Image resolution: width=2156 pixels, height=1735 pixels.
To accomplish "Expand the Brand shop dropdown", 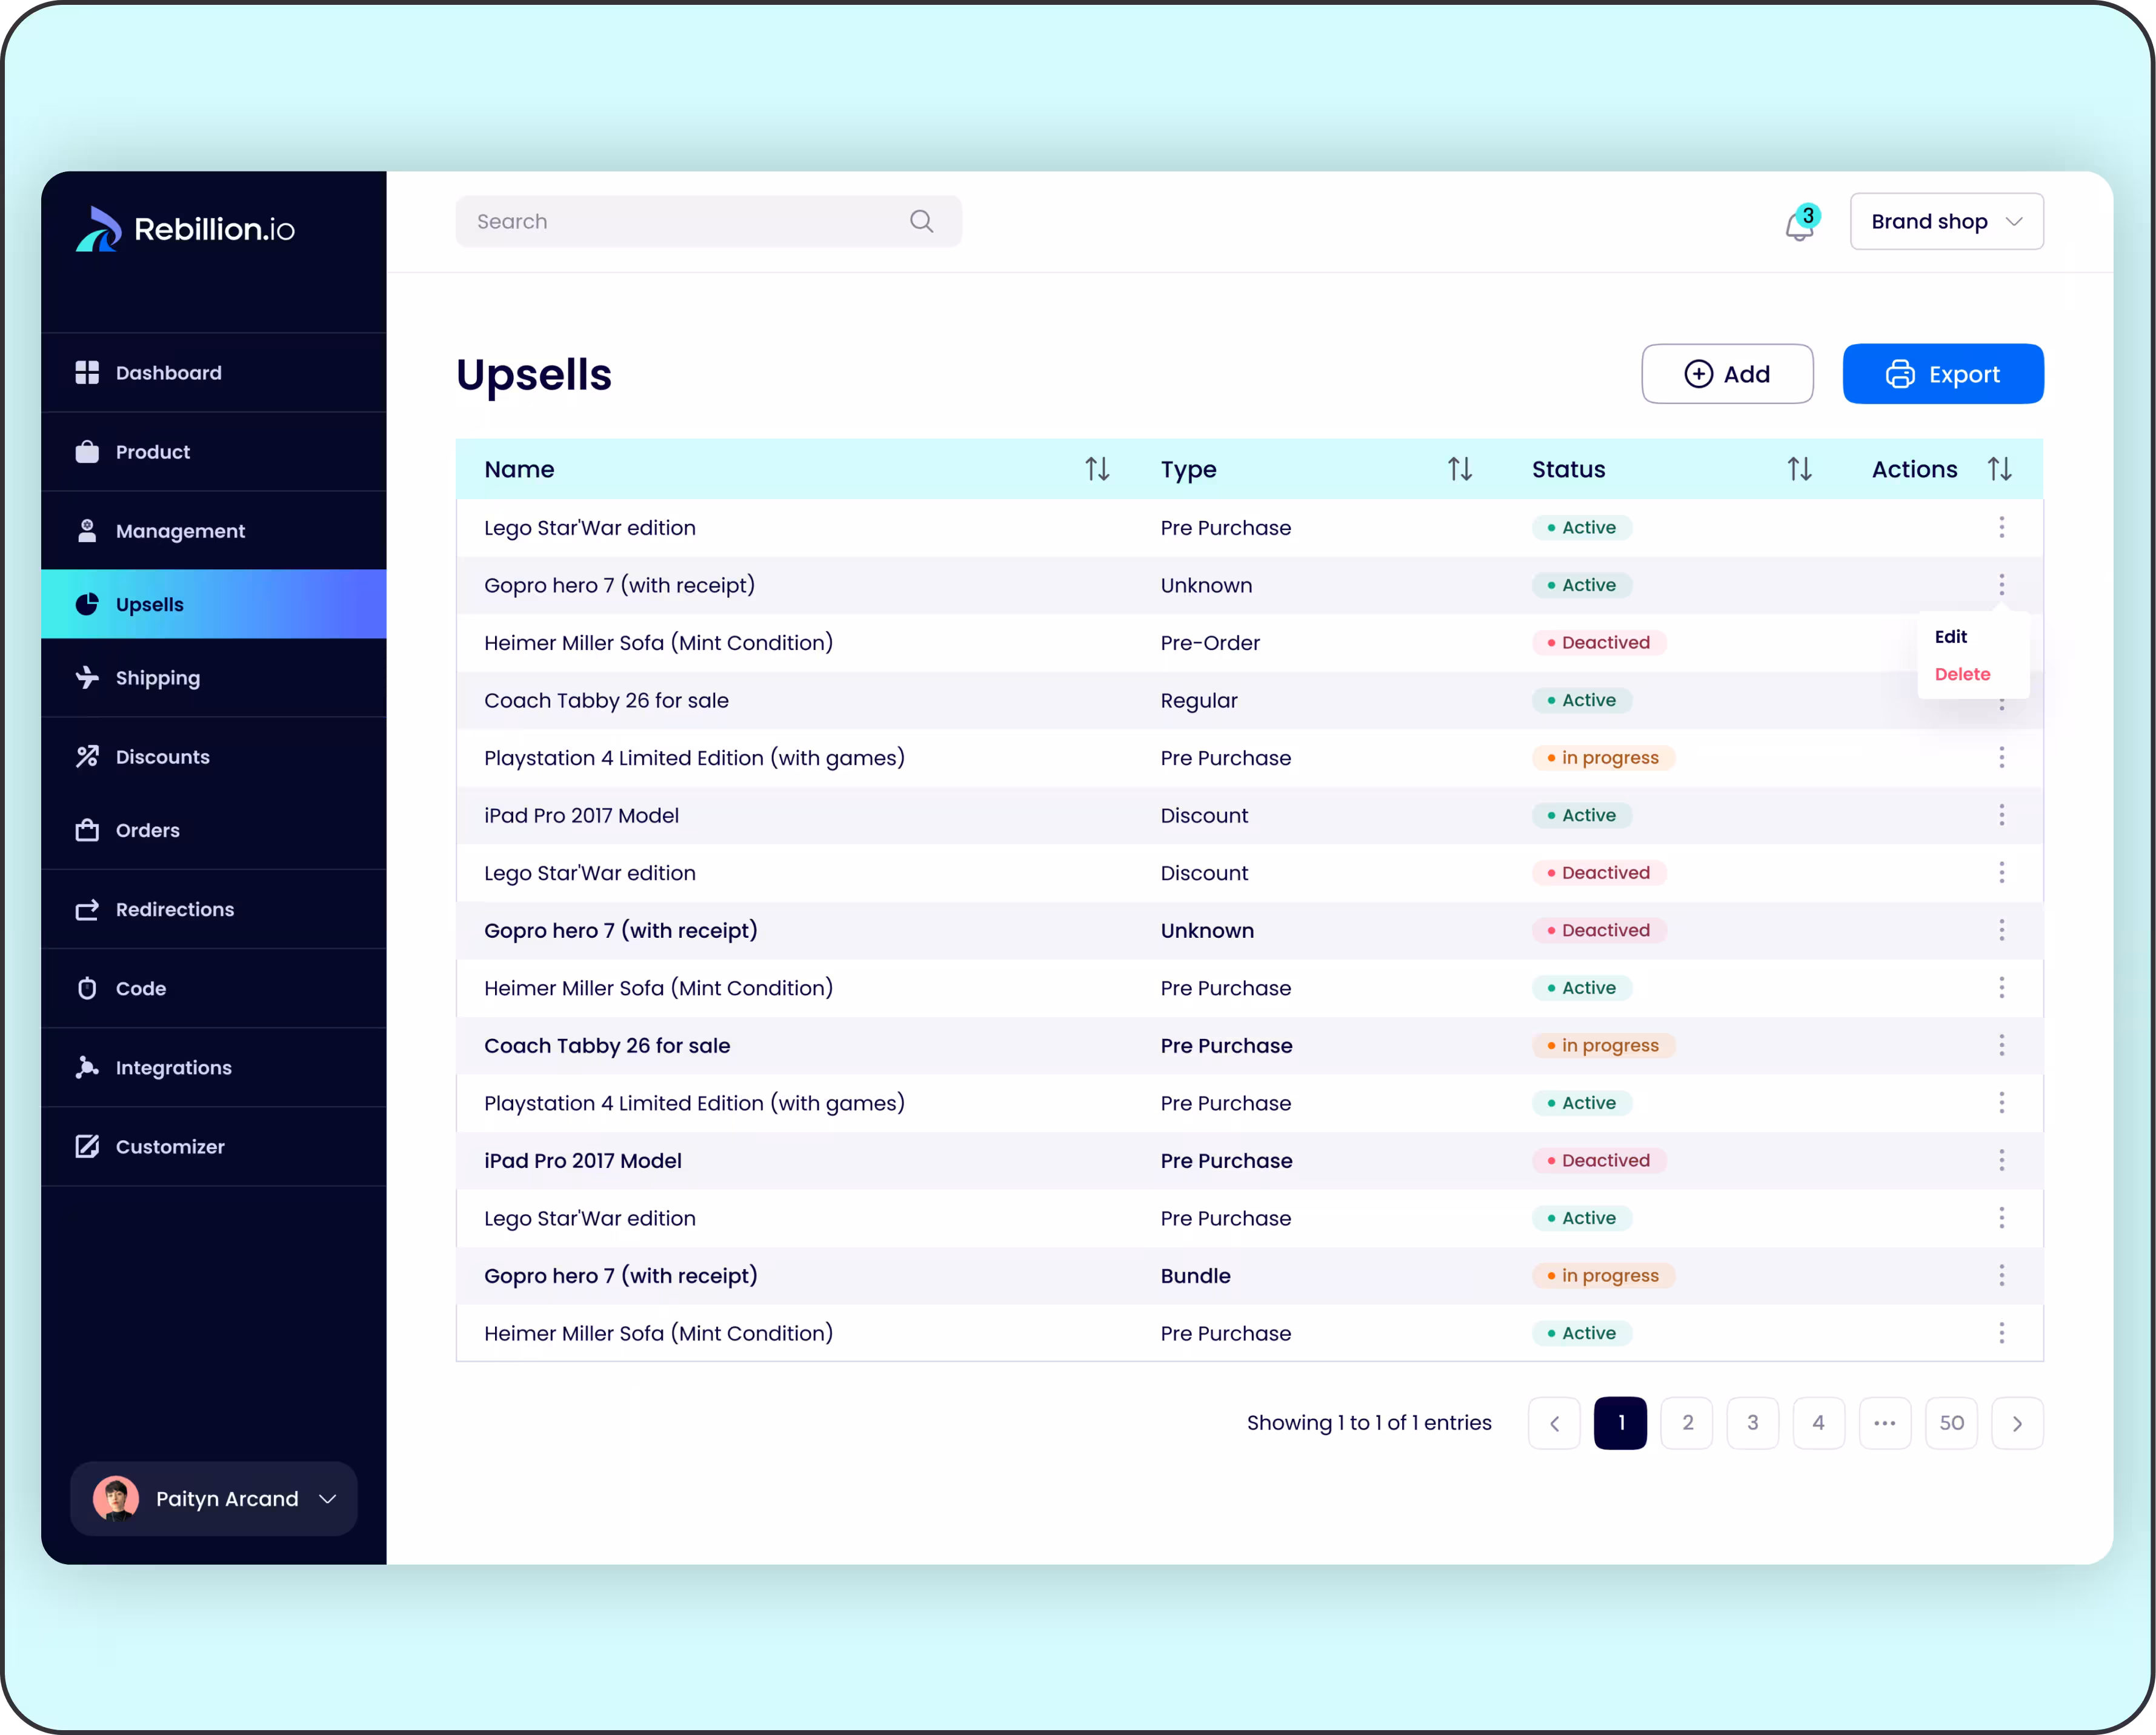I will pyautogui.click(x=1946, y=221).
